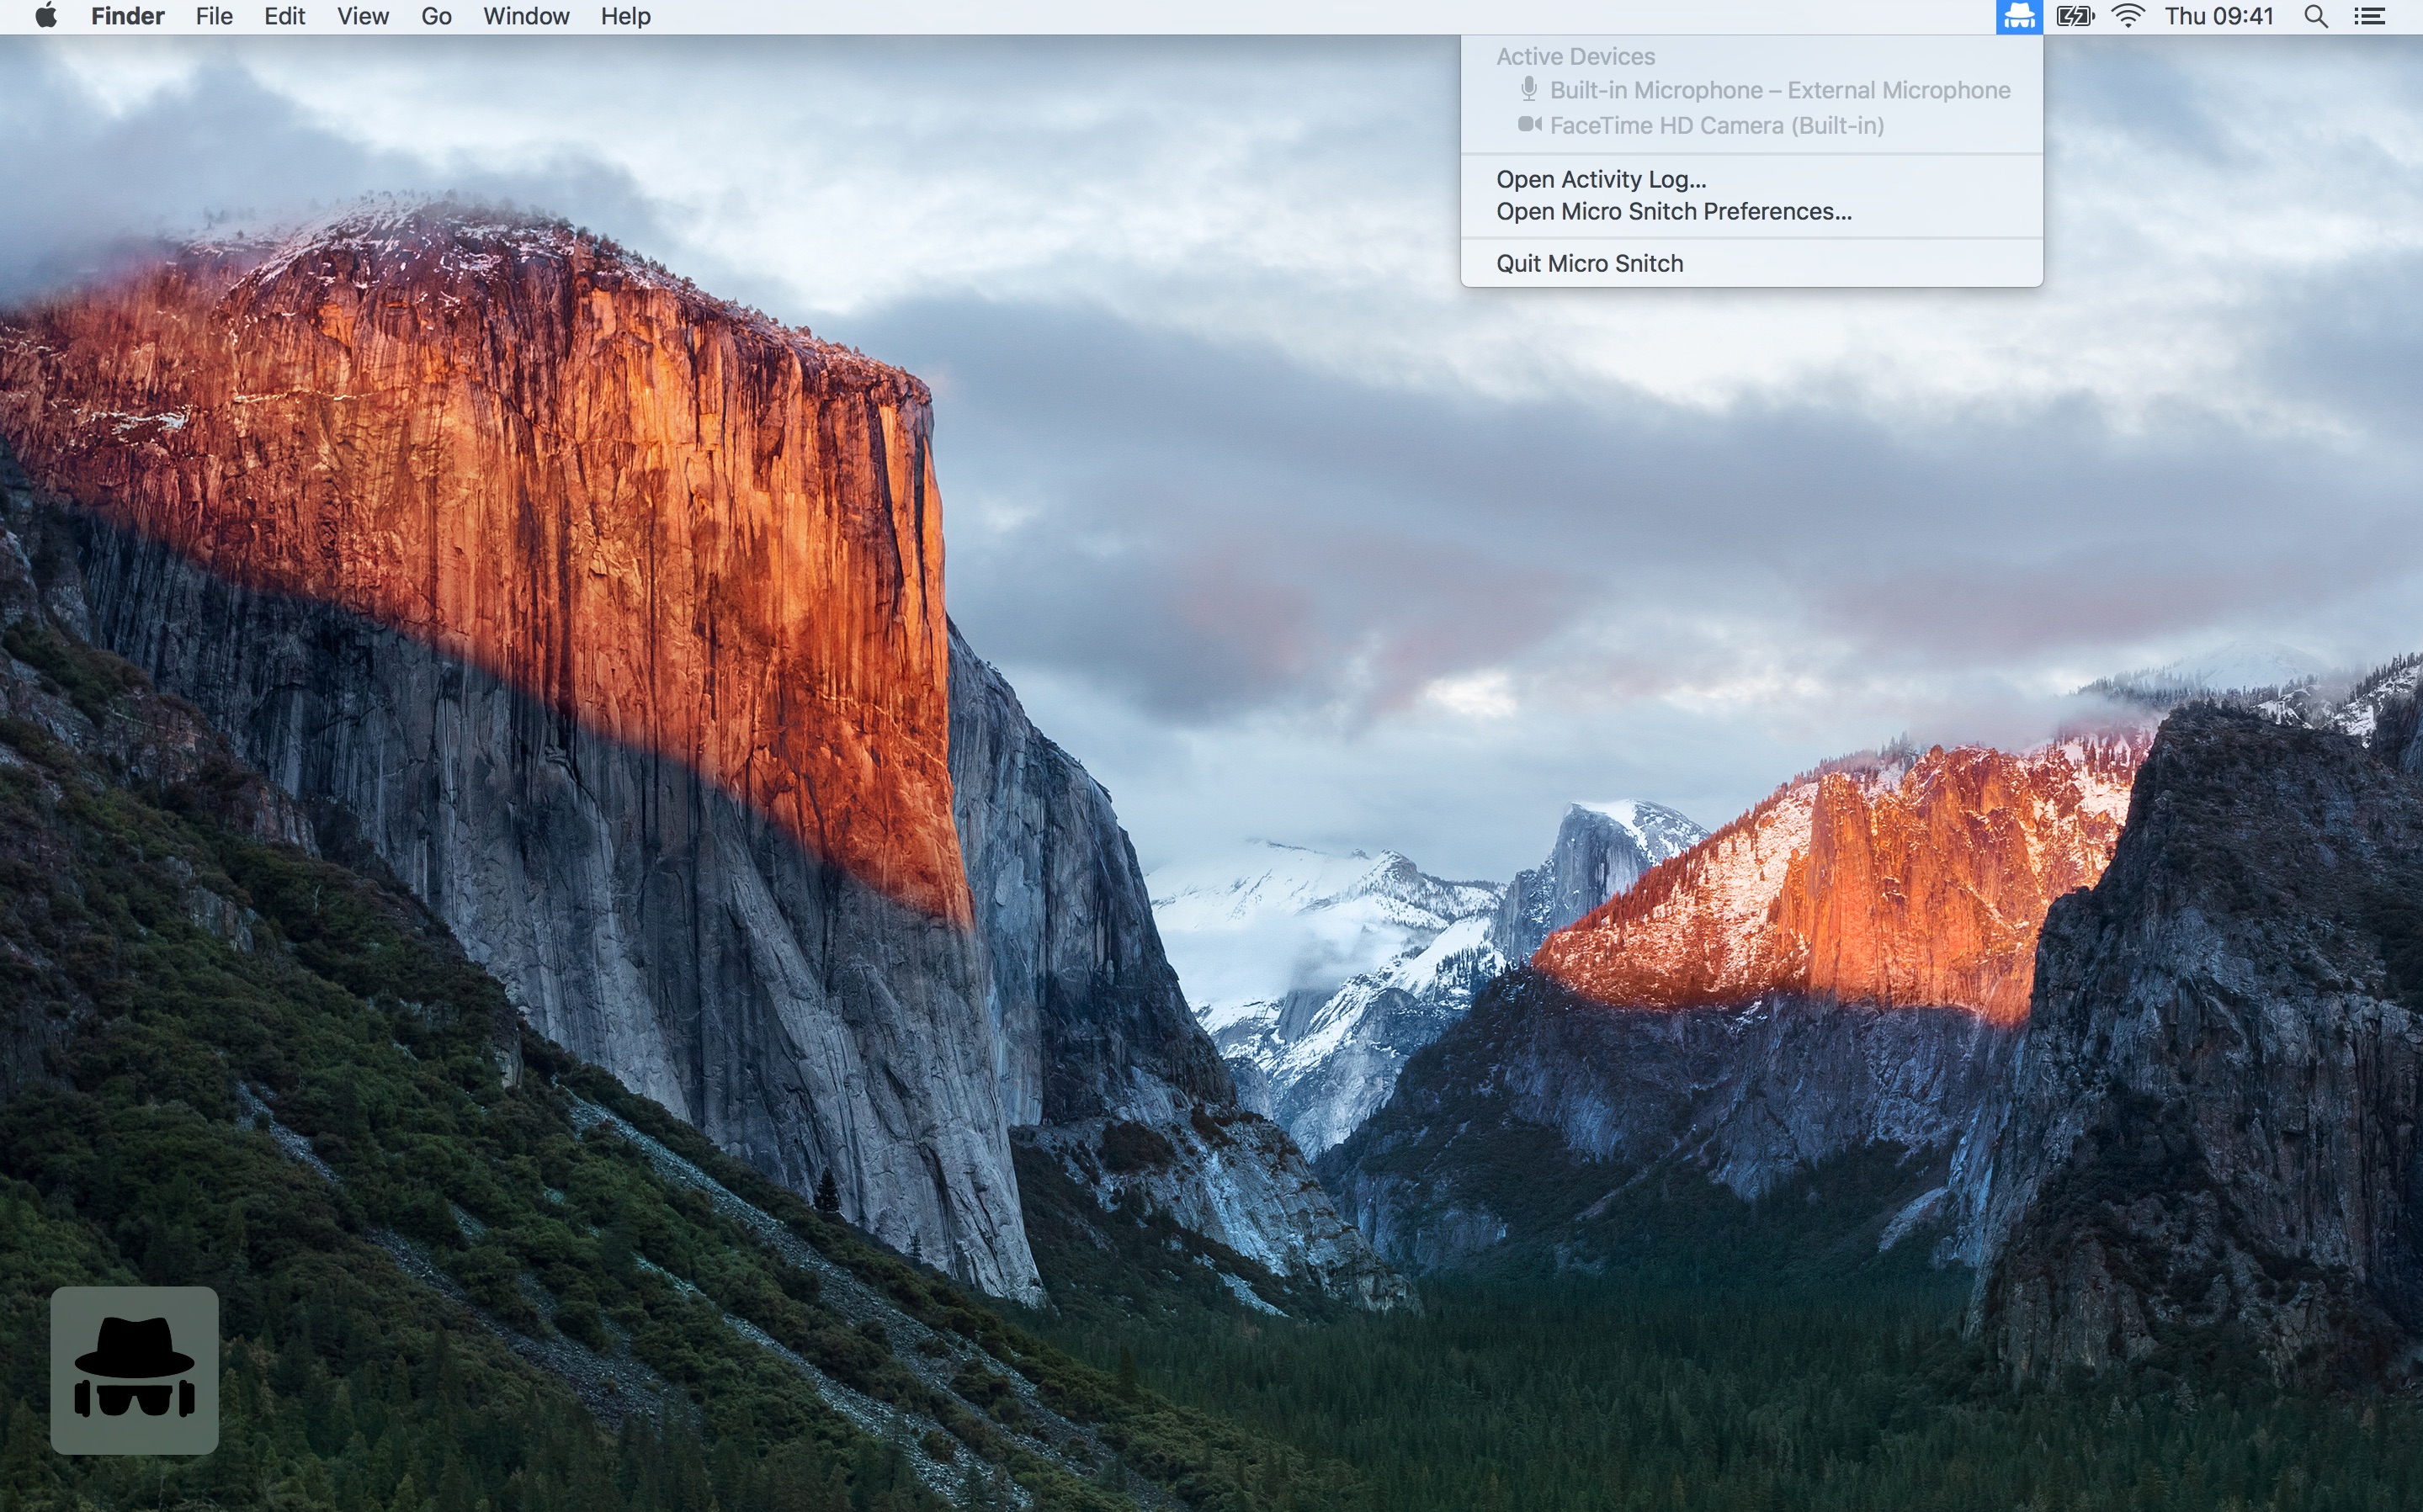Click the Window menu item
This screenshot has width=2423, height=1512.
coord(526,16)
